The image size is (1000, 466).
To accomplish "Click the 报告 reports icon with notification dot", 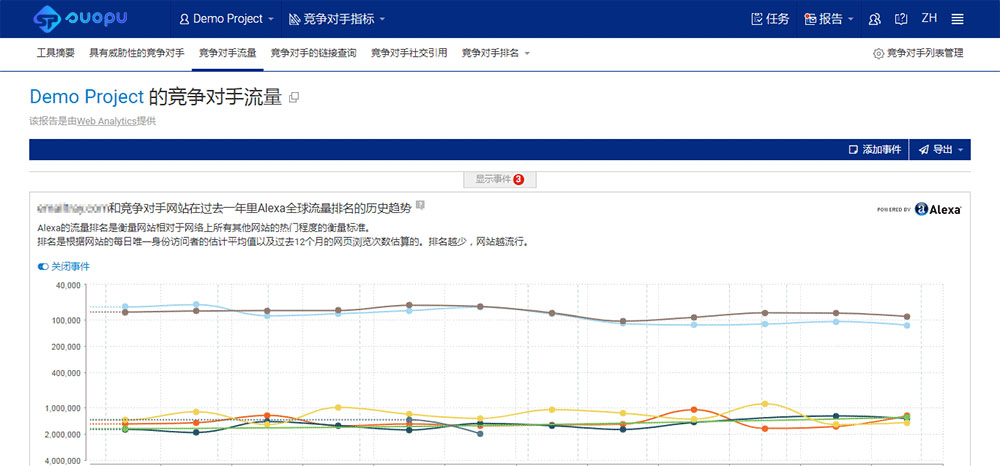I will click(x=810, y=19).
